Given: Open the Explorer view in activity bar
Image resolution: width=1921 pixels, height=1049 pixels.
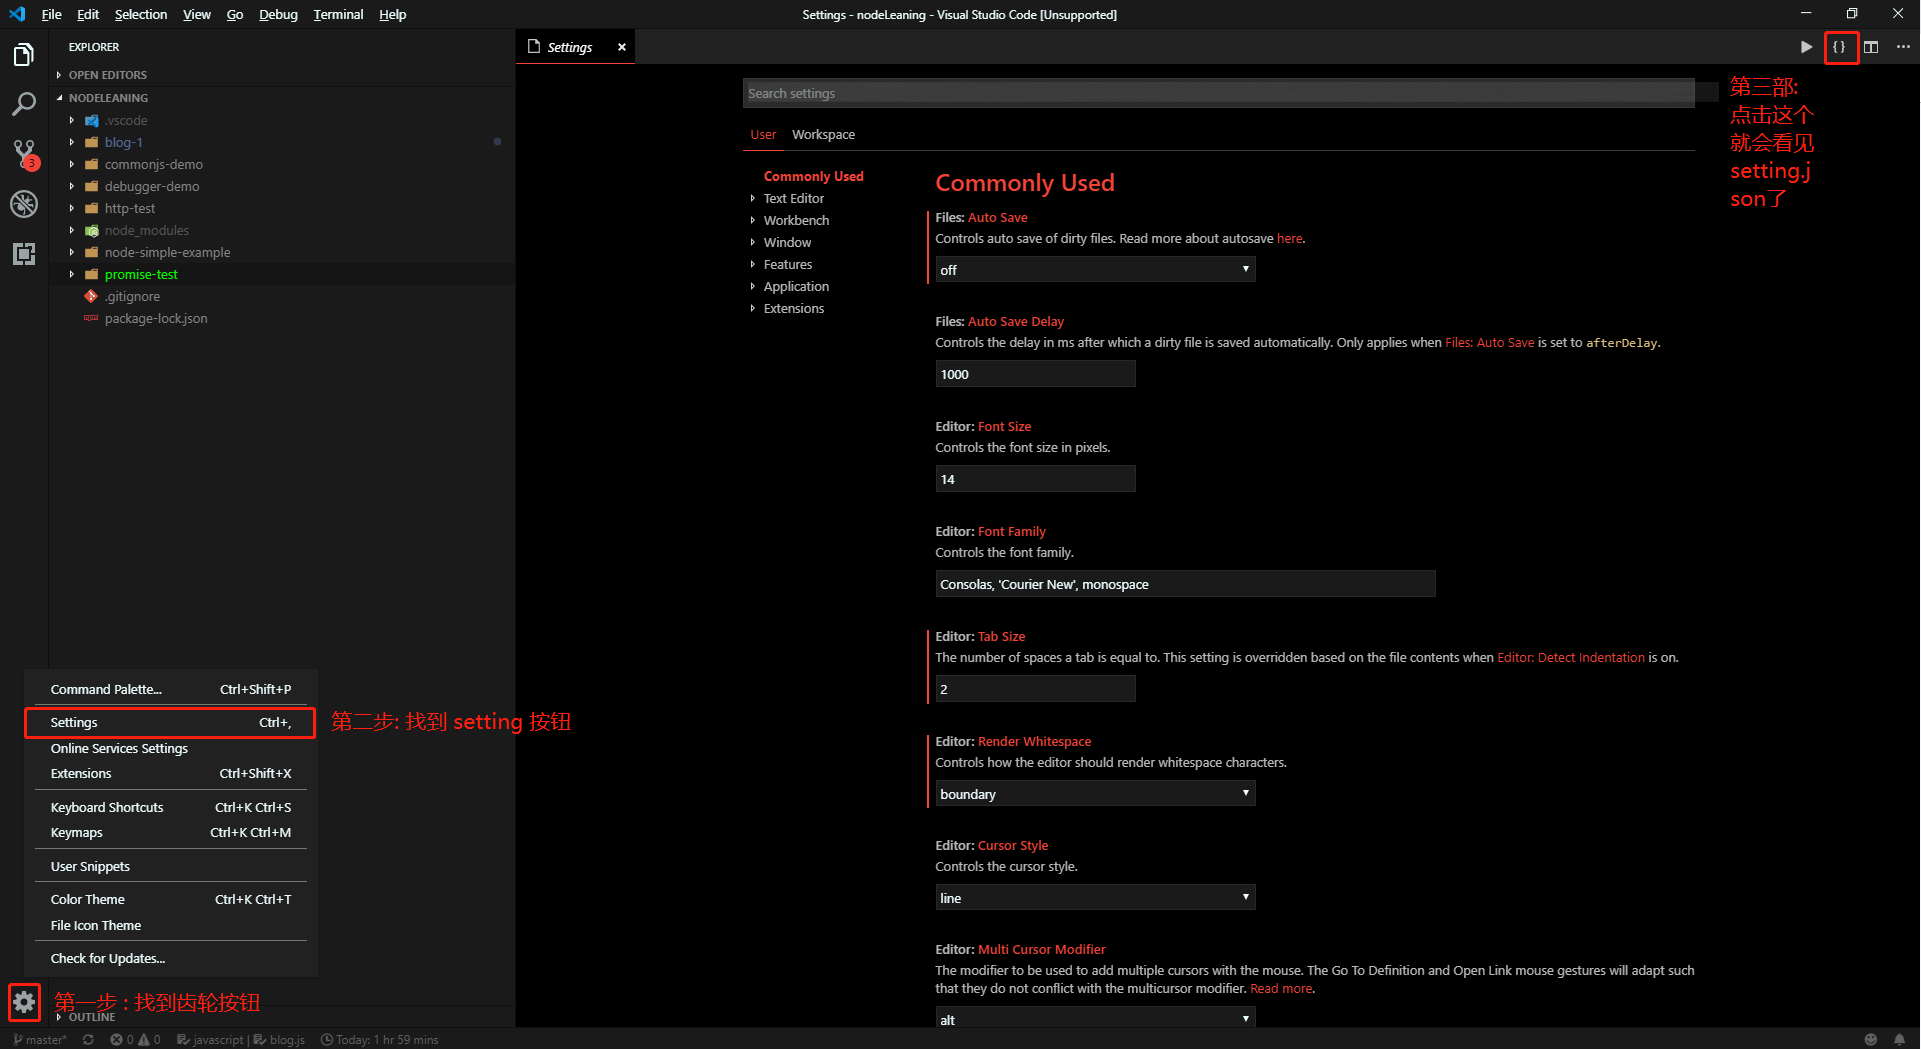Looking at the screenshot, I should coord(24,54).
